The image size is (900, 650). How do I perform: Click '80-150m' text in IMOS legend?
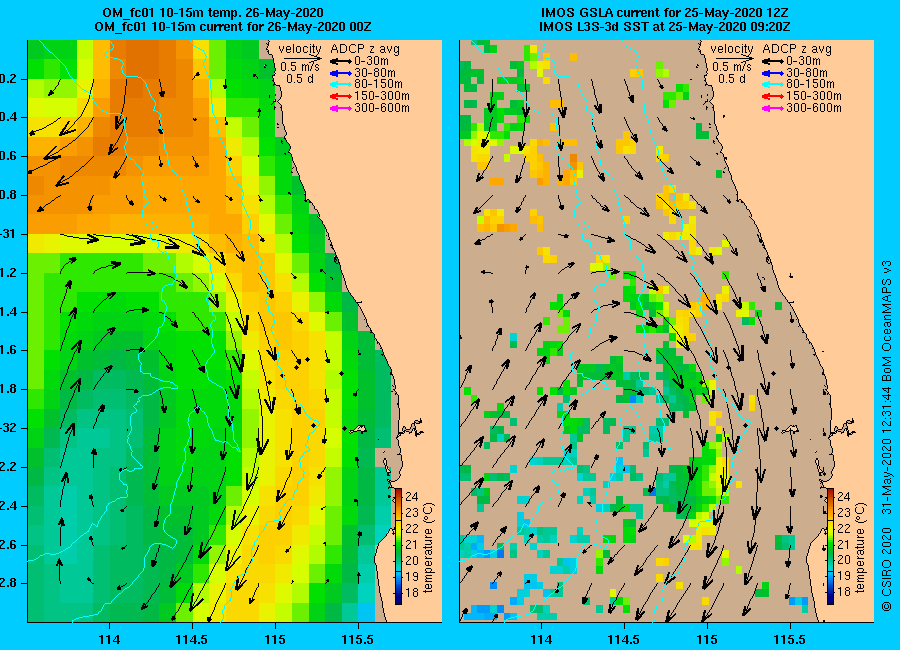[810, 84]
